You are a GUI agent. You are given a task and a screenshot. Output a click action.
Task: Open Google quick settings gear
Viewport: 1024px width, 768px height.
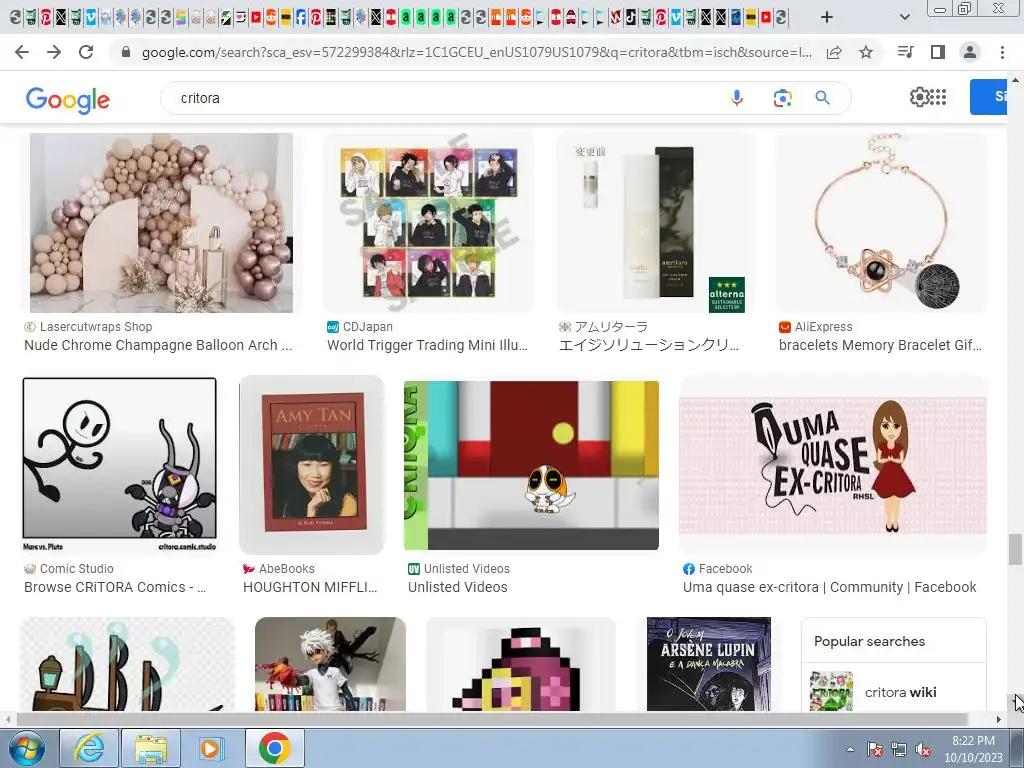pyautogui.click(x=919, y=97)
